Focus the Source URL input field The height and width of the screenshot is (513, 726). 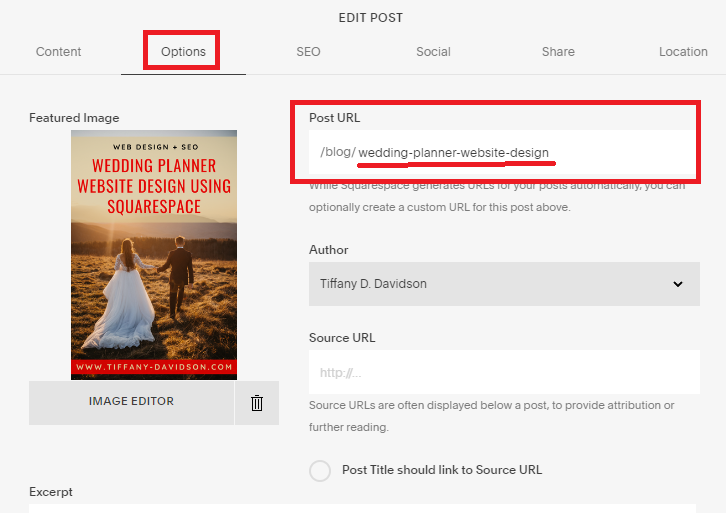tap(504, 372)
